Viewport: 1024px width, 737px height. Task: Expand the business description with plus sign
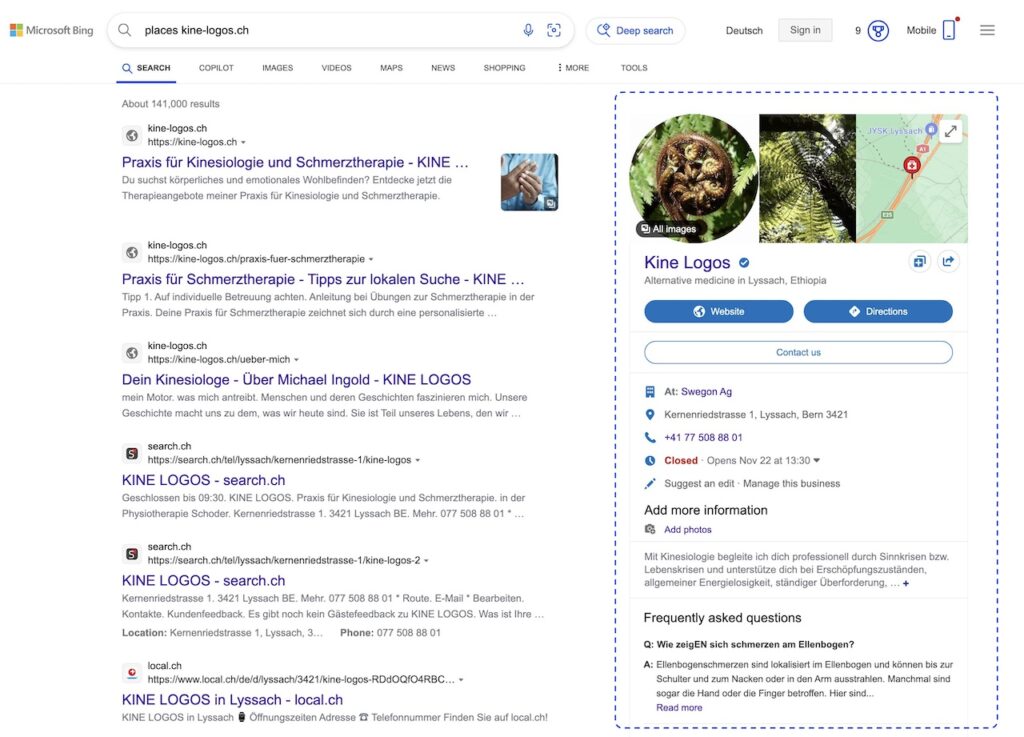pos(906,583)
